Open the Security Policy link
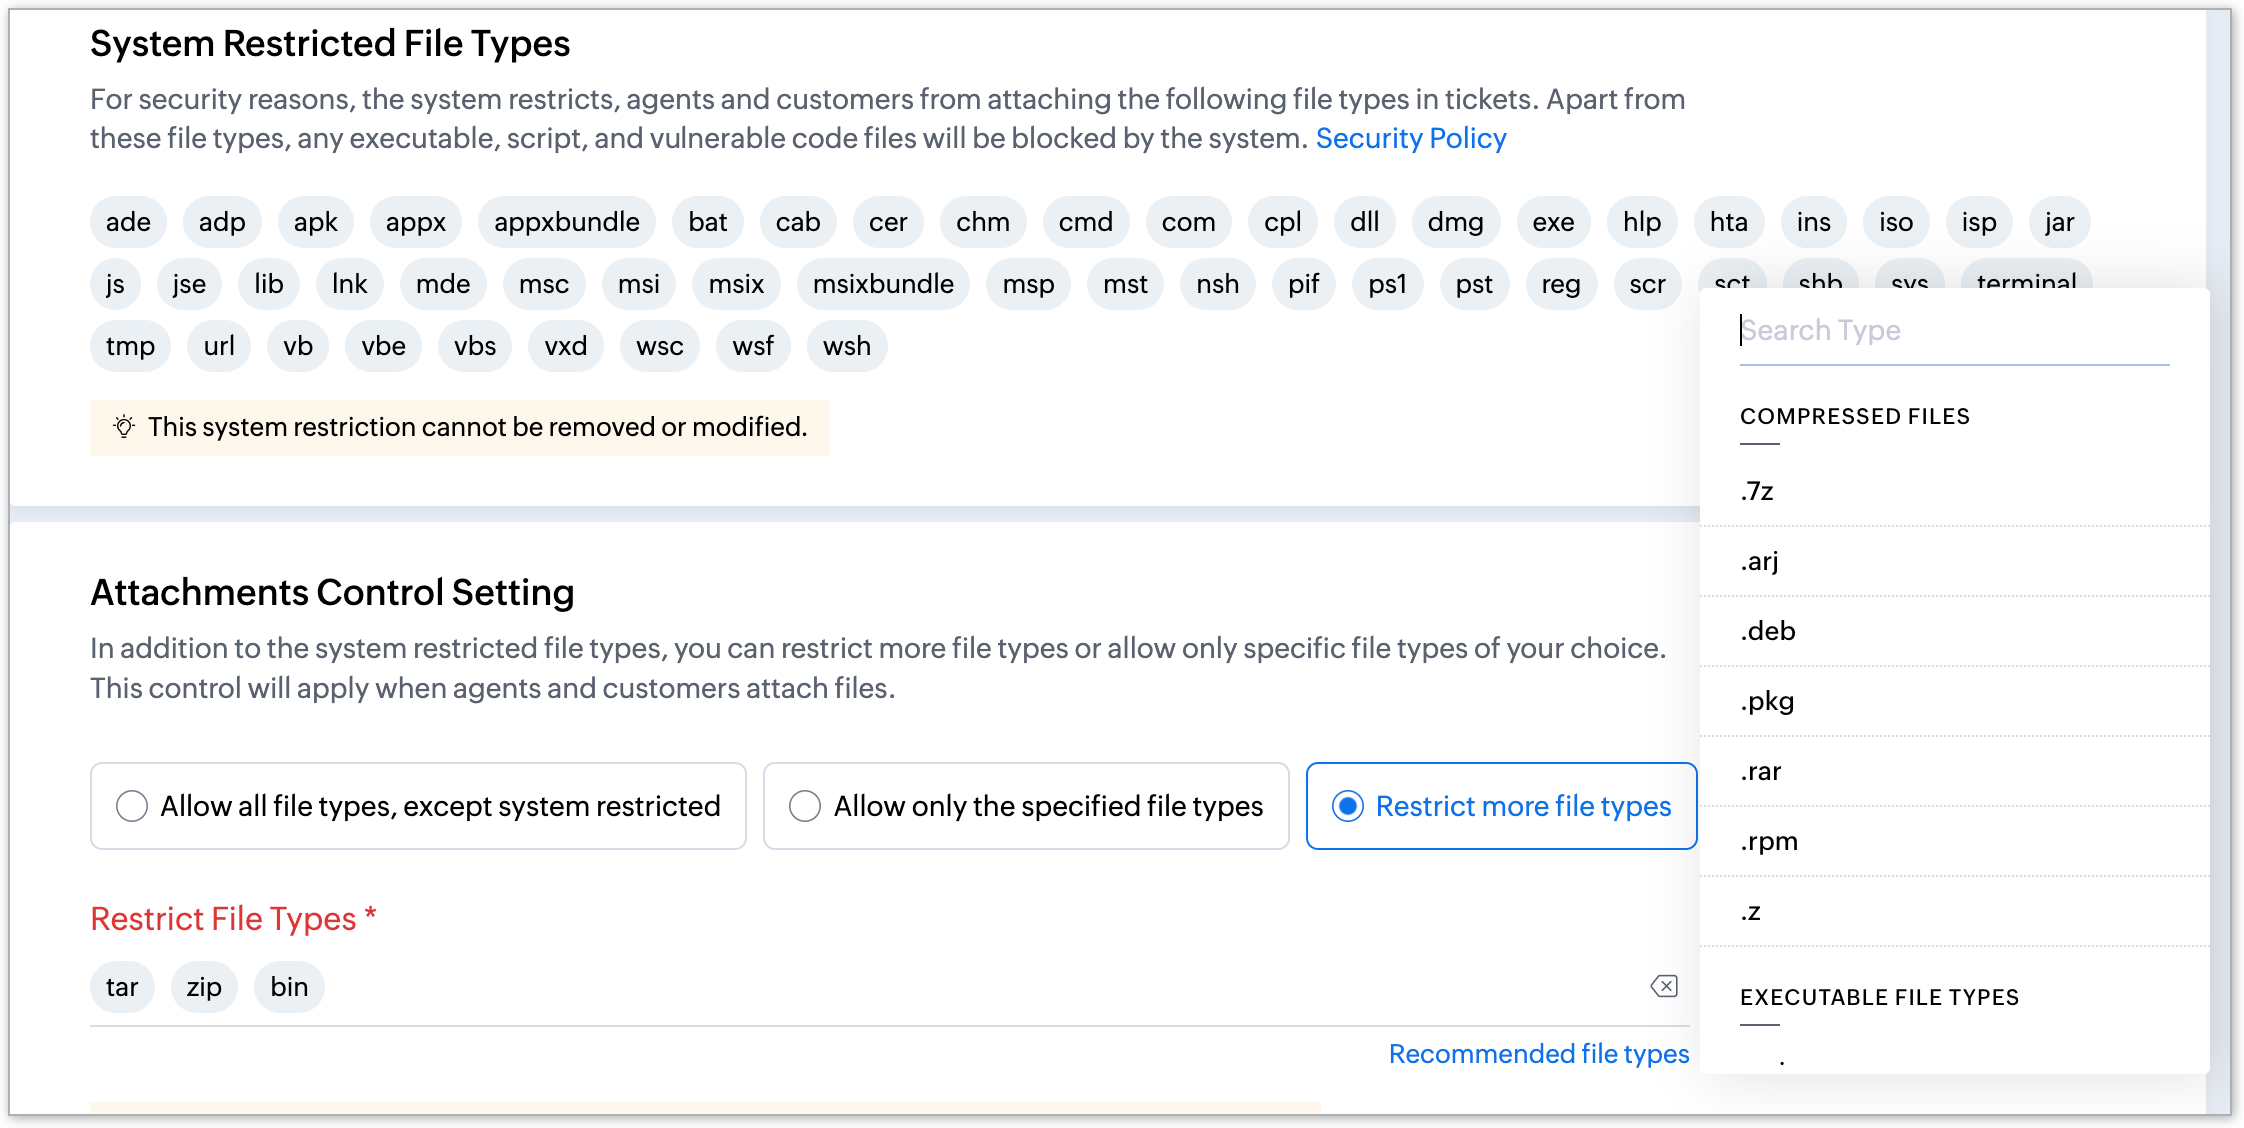2244x1128 pixels. pos(1410,138)
